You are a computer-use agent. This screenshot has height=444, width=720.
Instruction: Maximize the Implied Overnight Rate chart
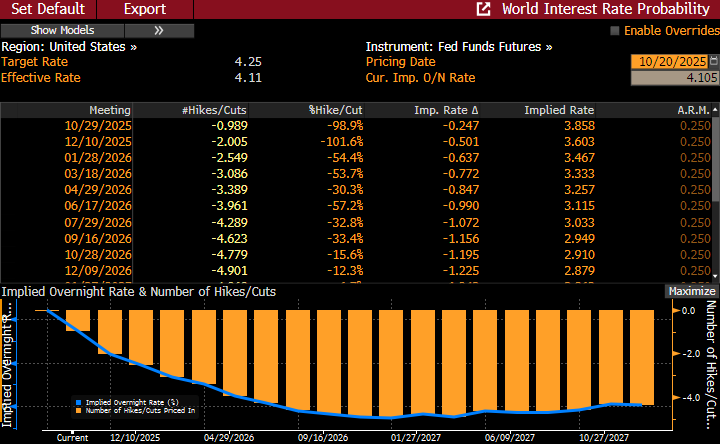click(x=691, y=292)
